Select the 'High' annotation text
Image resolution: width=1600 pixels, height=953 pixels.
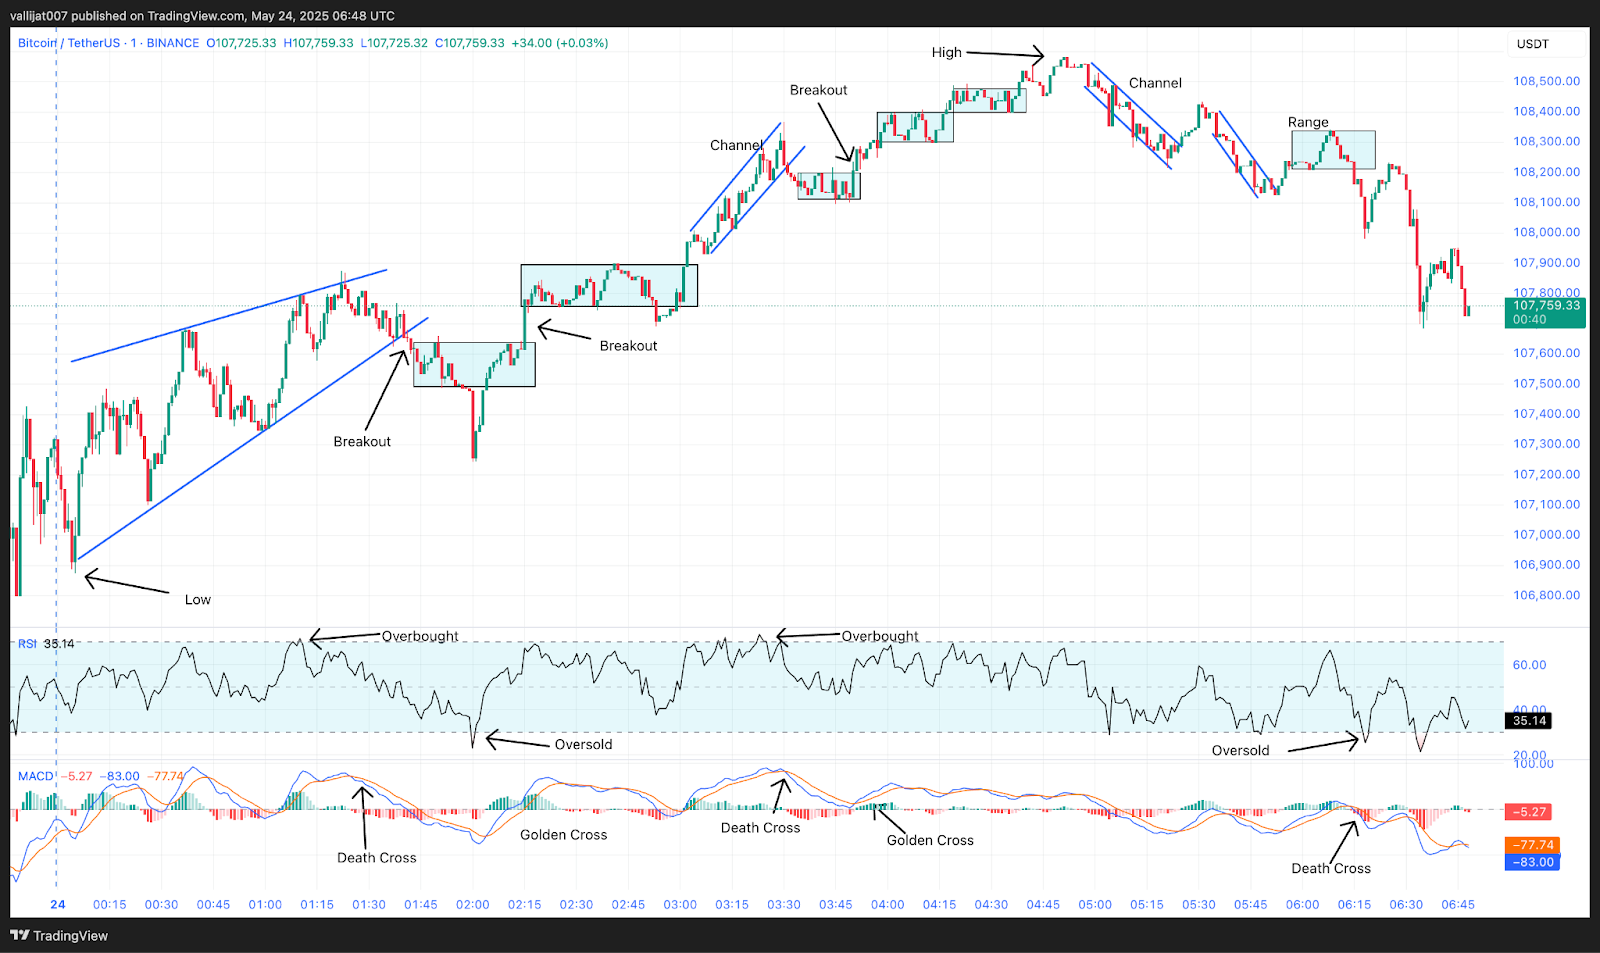pyautogui.click(x=946, y=52)
